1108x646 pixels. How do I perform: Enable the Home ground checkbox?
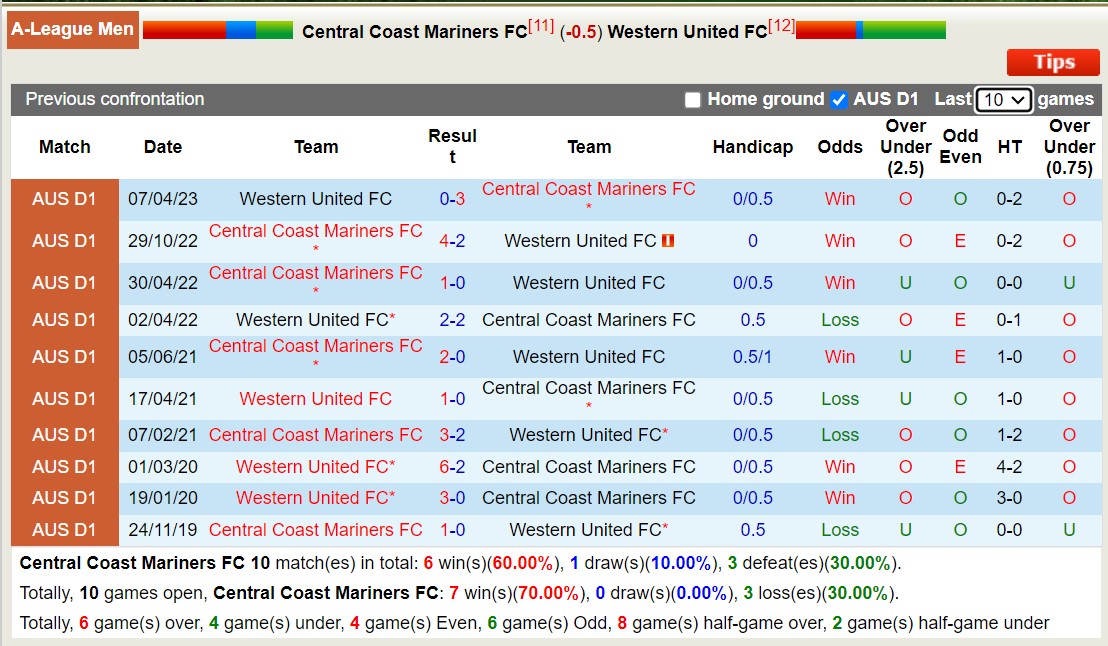tap(693, 99)
